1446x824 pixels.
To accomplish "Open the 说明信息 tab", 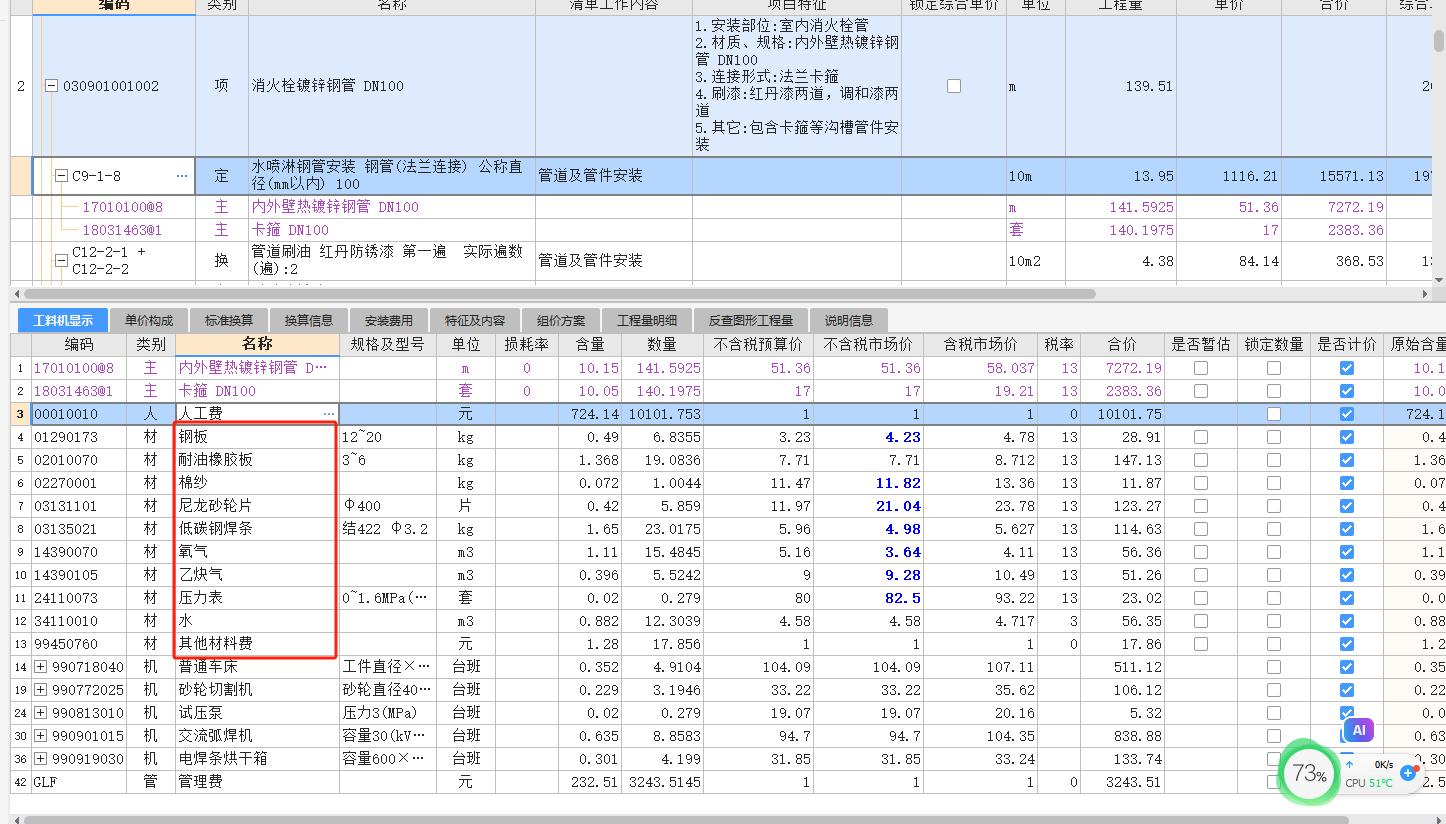I will click(x=849, y=321).
